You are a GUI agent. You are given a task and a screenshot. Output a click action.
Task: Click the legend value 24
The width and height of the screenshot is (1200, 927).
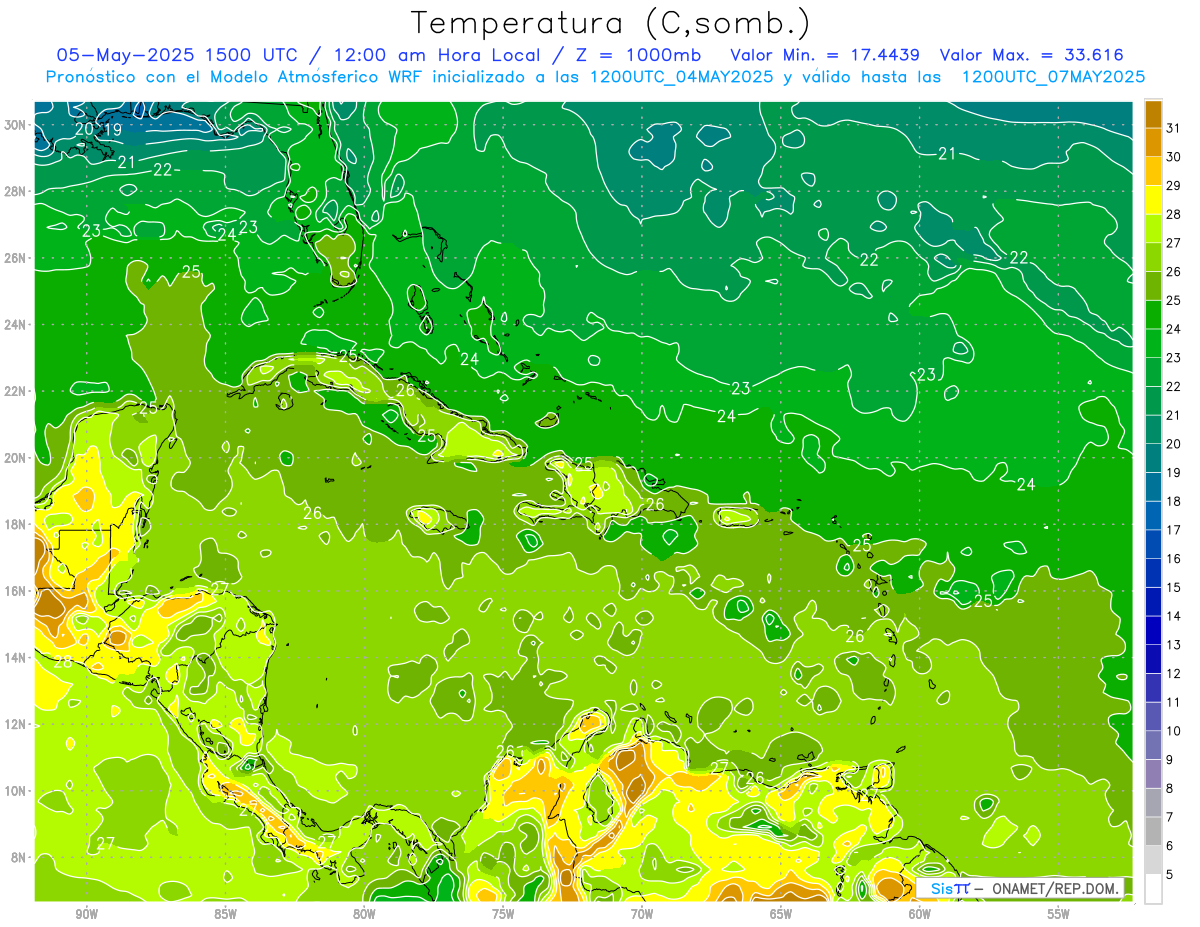1174,329
